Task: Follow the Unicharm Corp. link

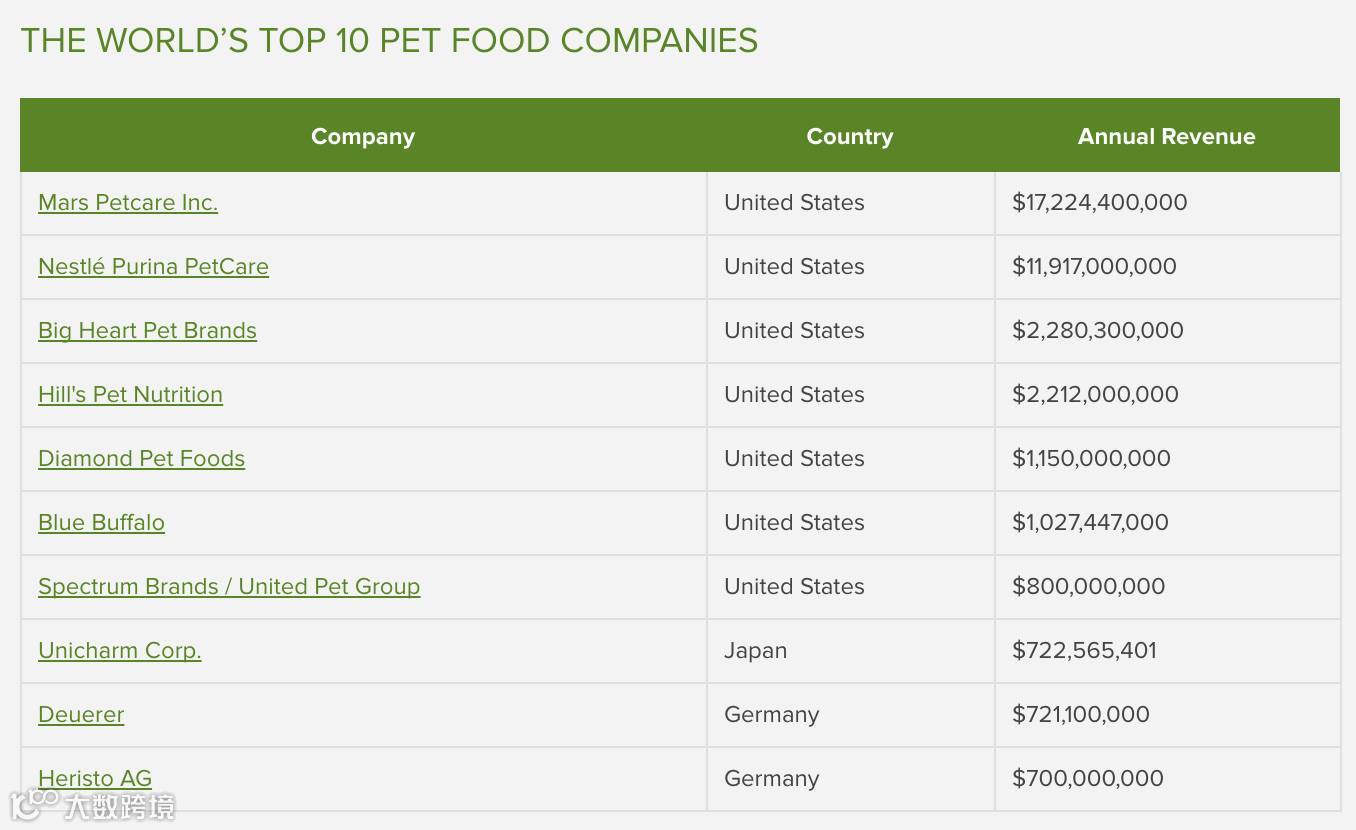Action: pos(120,651)
